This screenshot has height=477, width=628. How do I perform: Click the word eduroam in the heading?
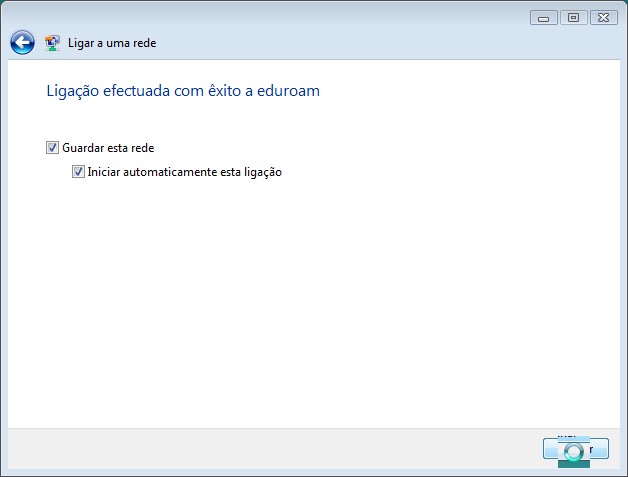pyautogui.click(x=288, y=91)
